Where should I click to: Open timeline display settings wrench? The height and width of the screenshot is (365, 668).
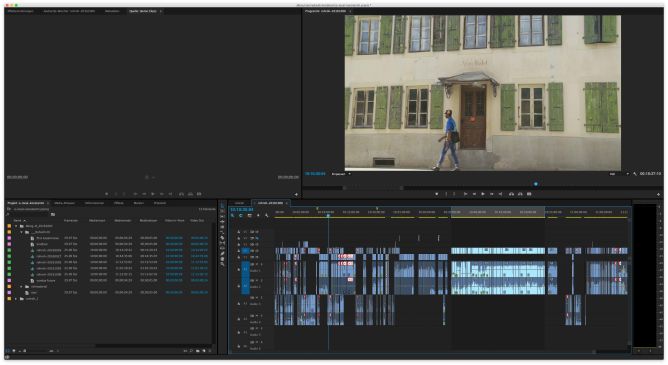pos(267,216)
